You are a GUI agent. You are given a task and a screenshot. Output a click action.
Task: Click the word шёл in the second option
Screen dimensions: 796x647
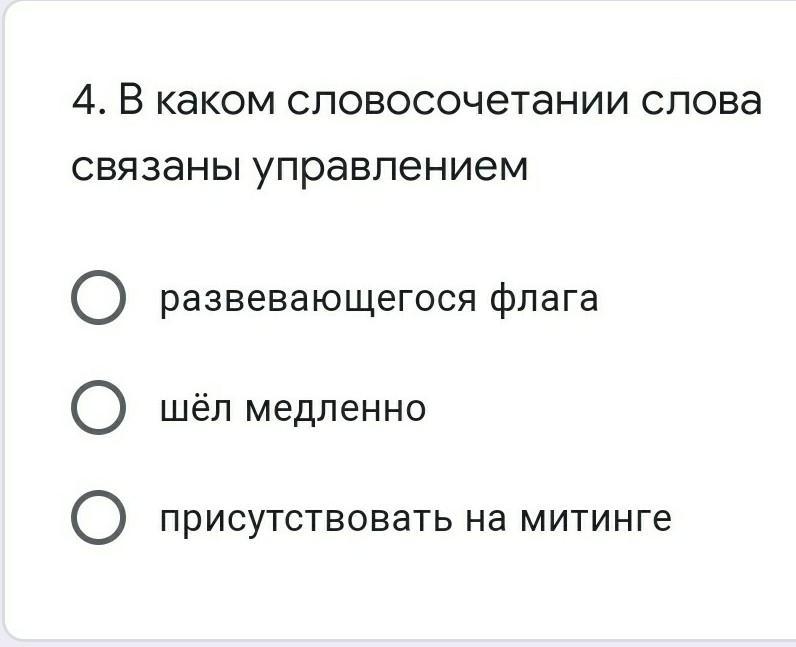click(x=196, y=407)
